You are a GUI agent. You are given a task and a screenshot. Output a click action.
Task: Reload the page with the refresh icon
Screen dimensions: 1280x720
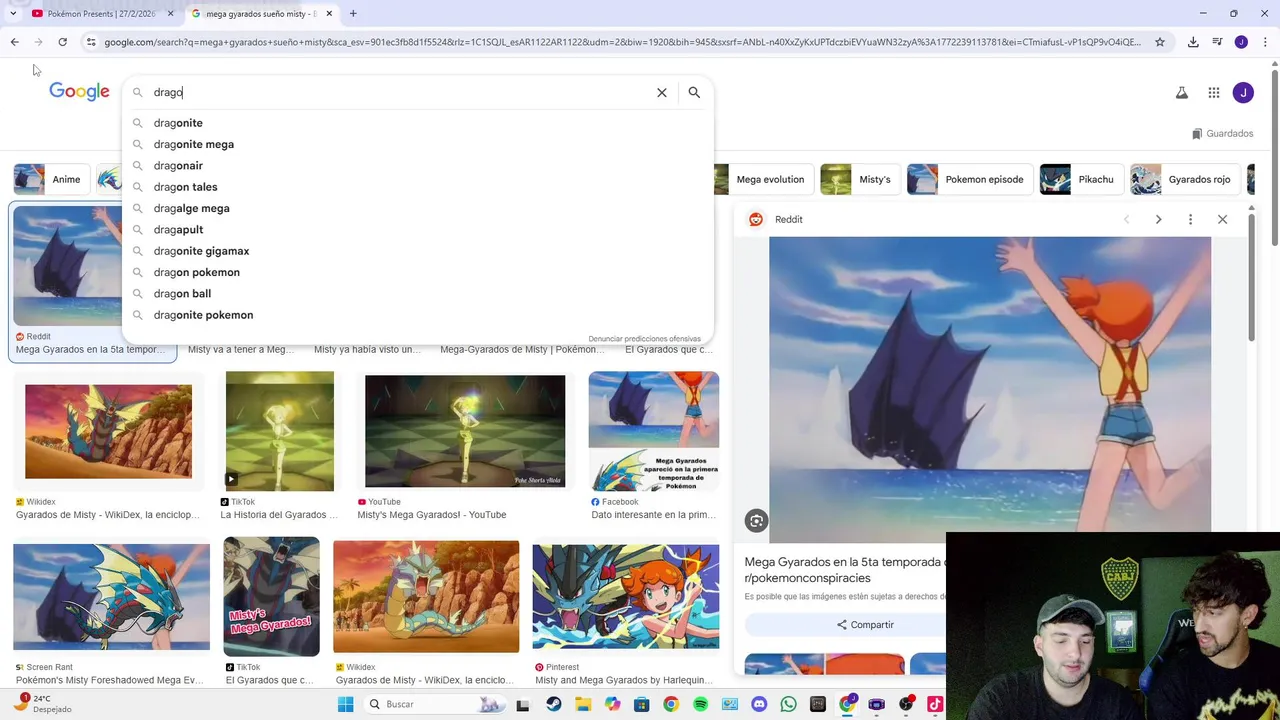[62, 42]
